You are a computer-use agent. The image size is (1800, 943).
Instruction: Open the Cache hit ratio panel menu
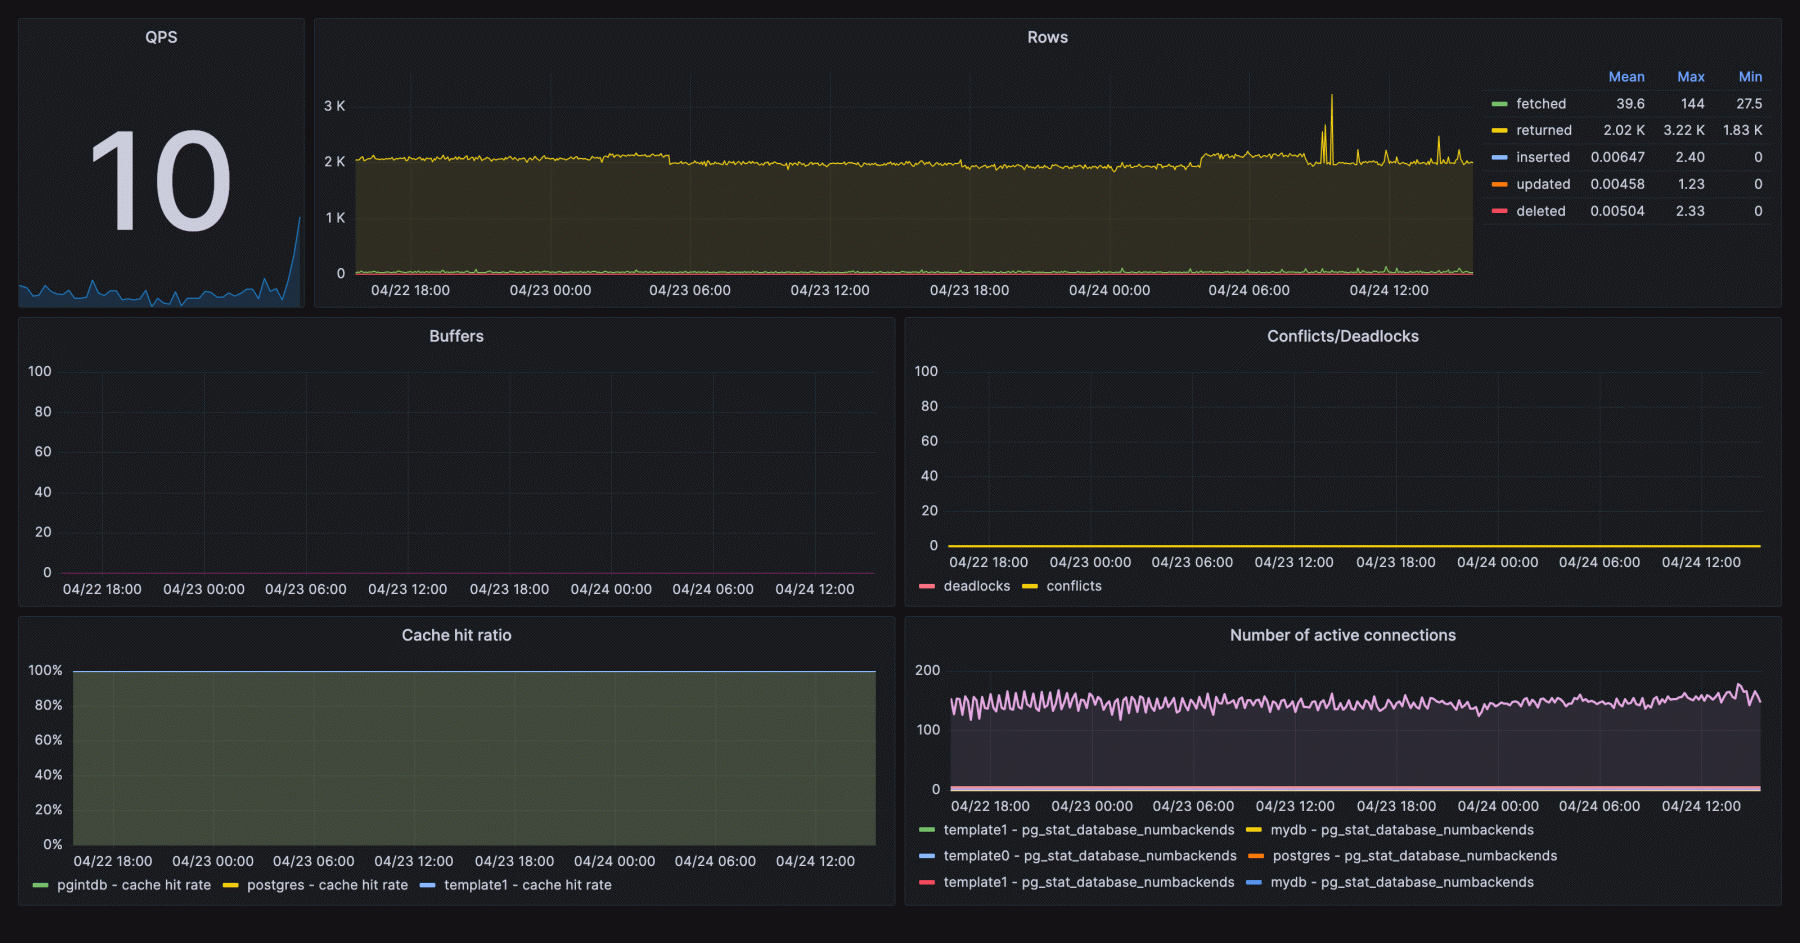456,635
